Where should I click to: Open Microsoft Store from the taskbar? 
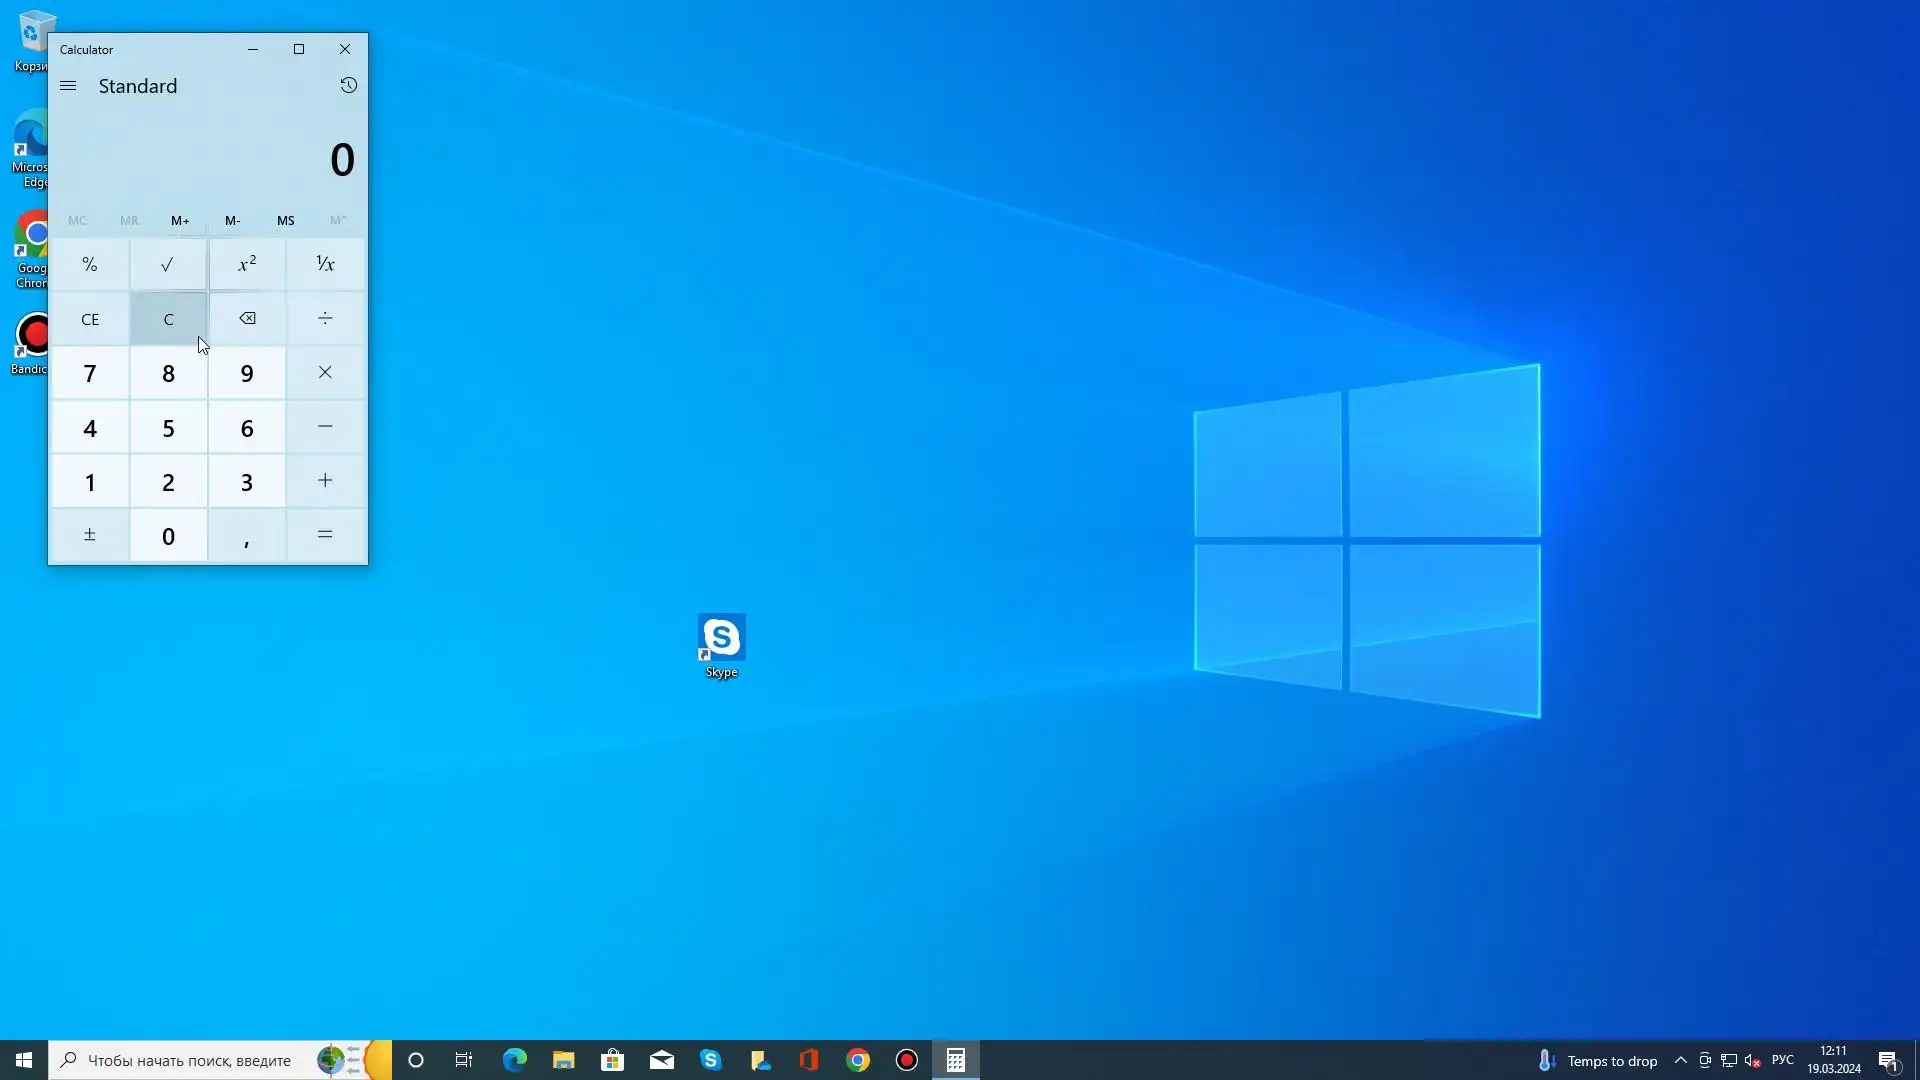pyautogui.click(x=612, y=1060)
